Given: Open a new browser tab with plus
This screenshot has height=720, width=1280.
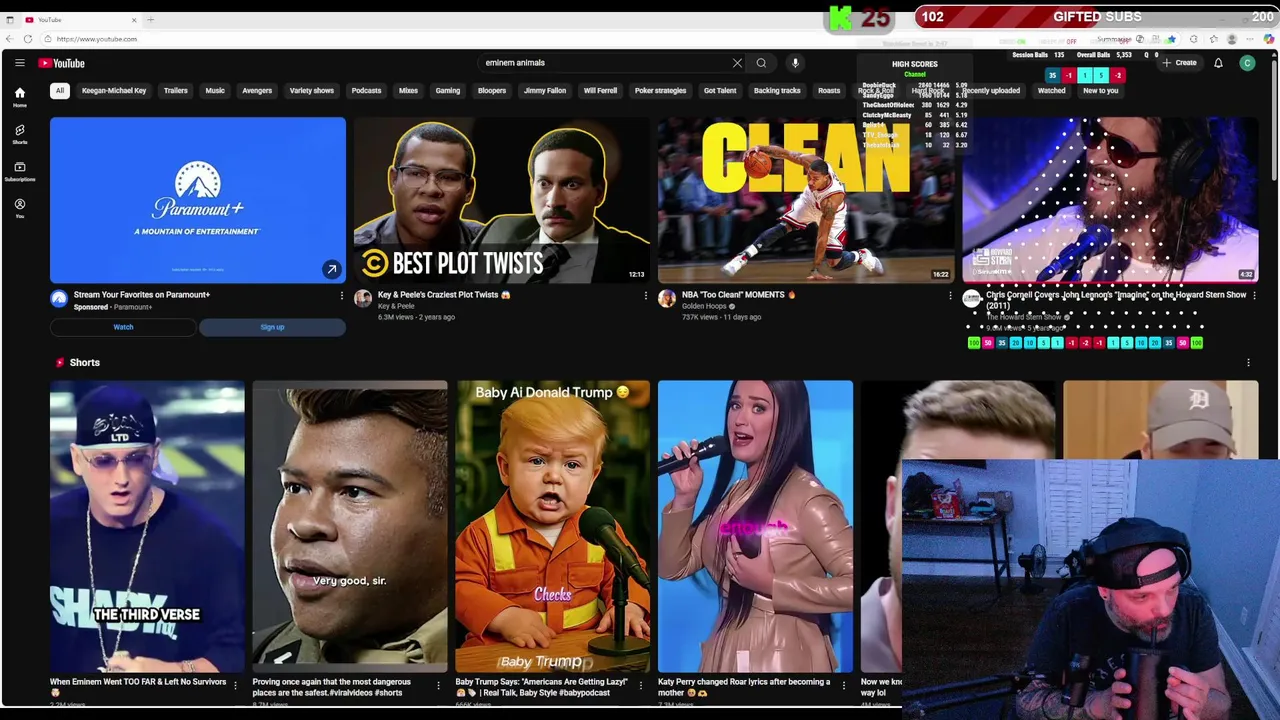Looking at the screenshot, I should click(x=150, y=20).
